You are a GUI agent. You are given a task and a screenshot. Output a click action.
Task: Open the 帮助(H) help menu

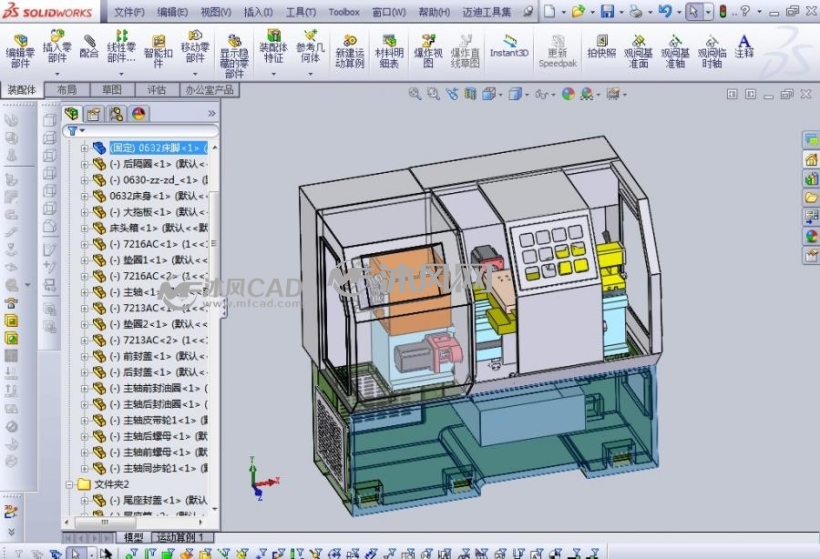tap(434, 12)
